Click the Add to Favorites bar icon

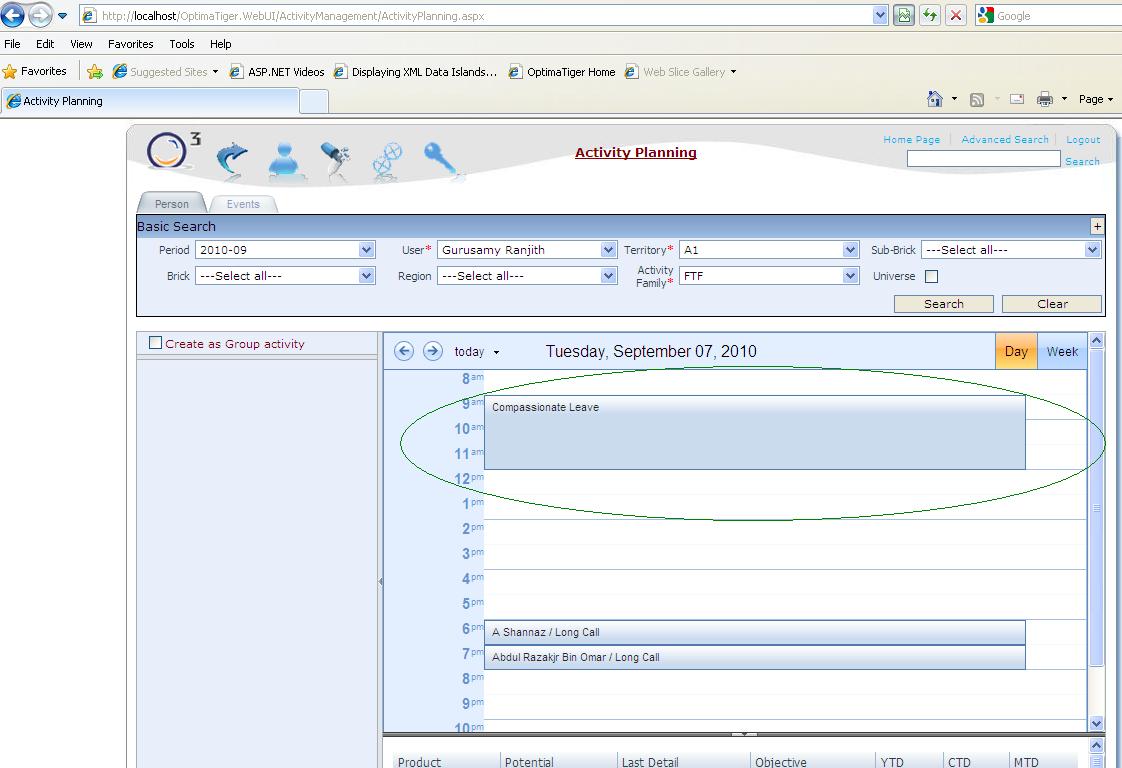(94, 72)
